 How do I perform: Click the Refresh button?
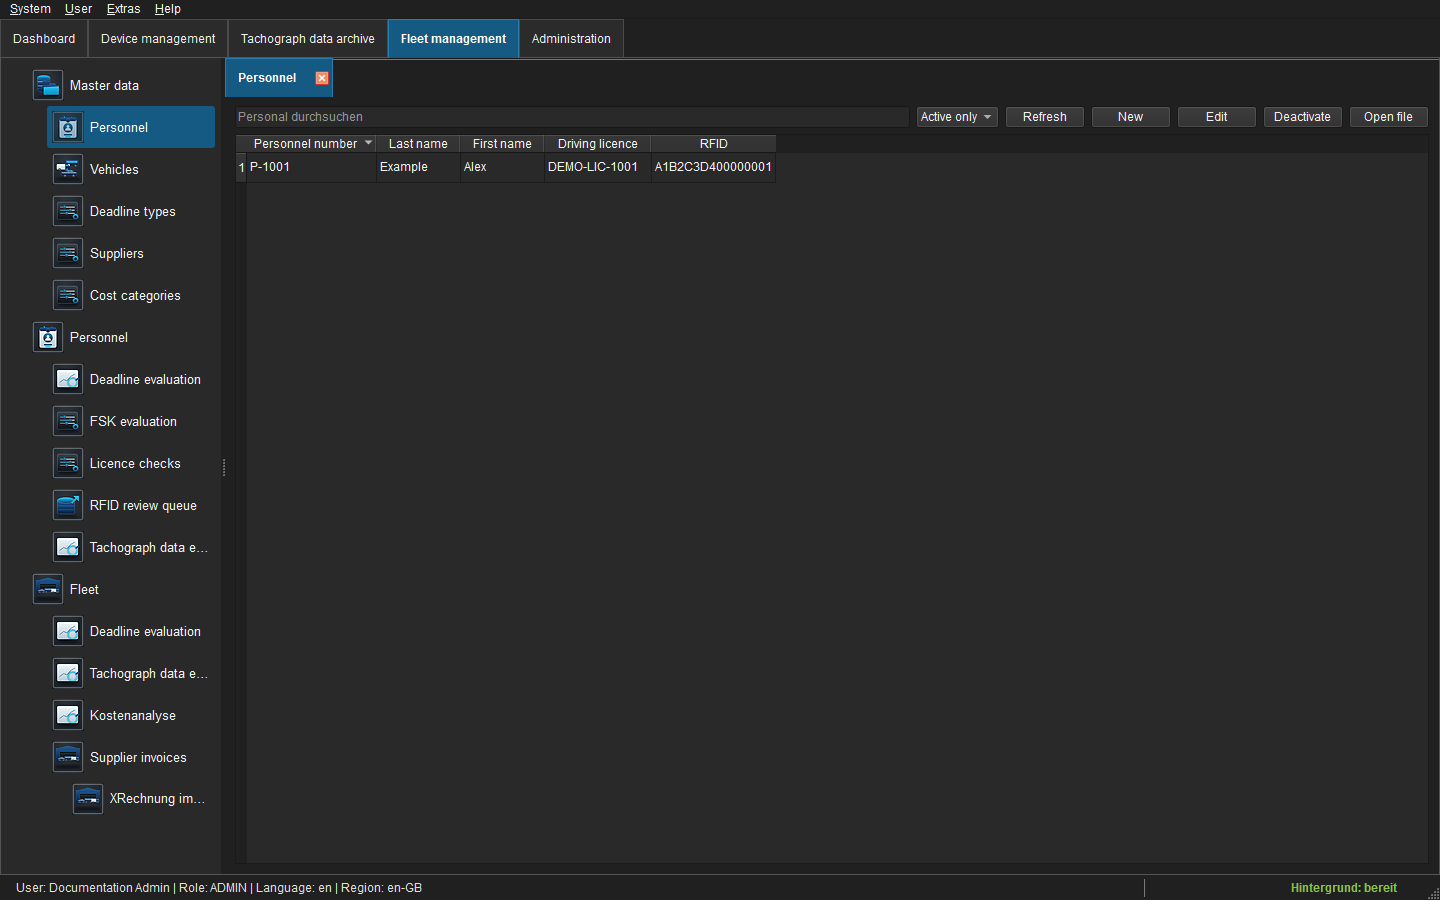click(1045, 117)
